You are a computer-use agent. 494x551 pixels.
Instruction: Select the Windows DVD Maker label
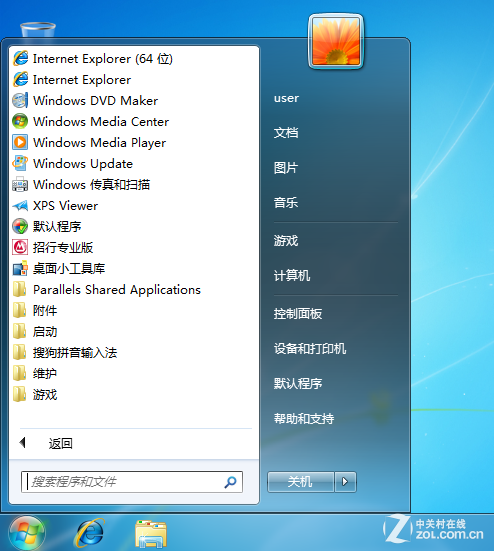point(95,101)
